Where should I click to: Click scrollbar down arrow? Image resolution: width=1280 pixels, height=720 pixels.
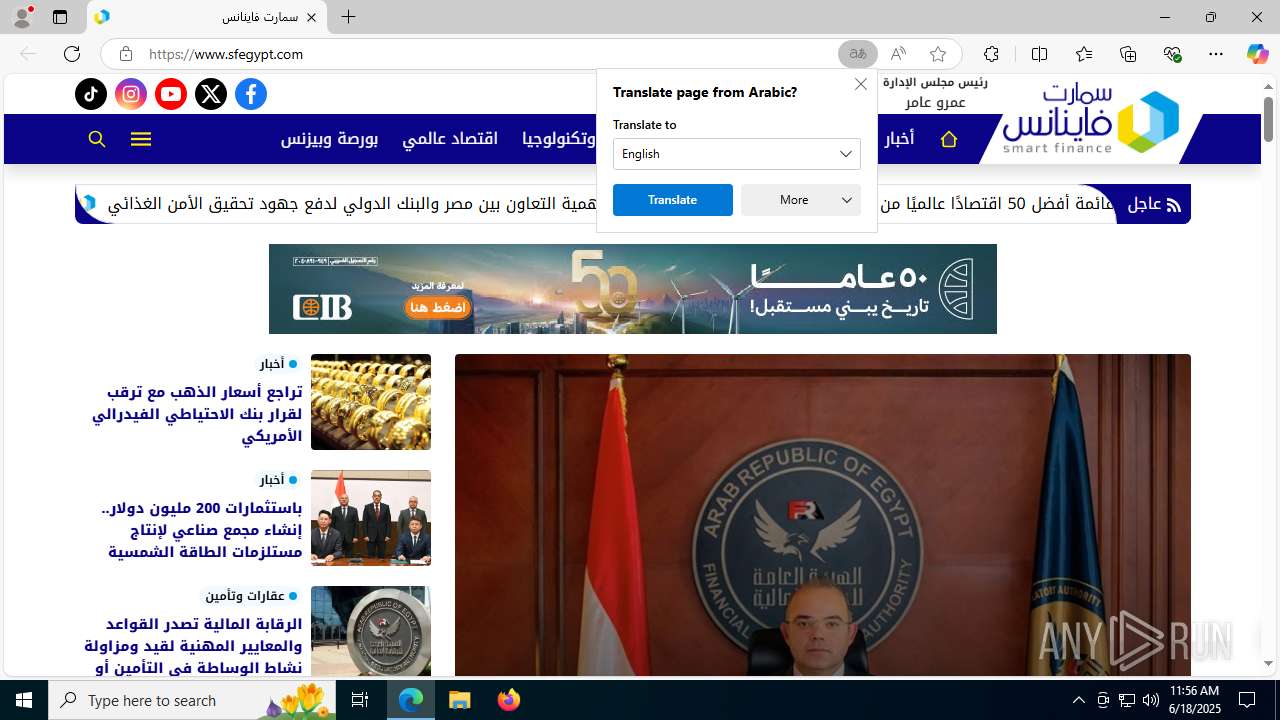click(x=1268, y=664)
